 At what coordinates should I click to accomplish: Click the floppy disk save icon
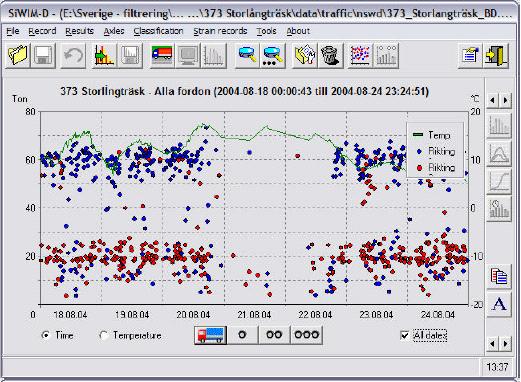point(43,55)
